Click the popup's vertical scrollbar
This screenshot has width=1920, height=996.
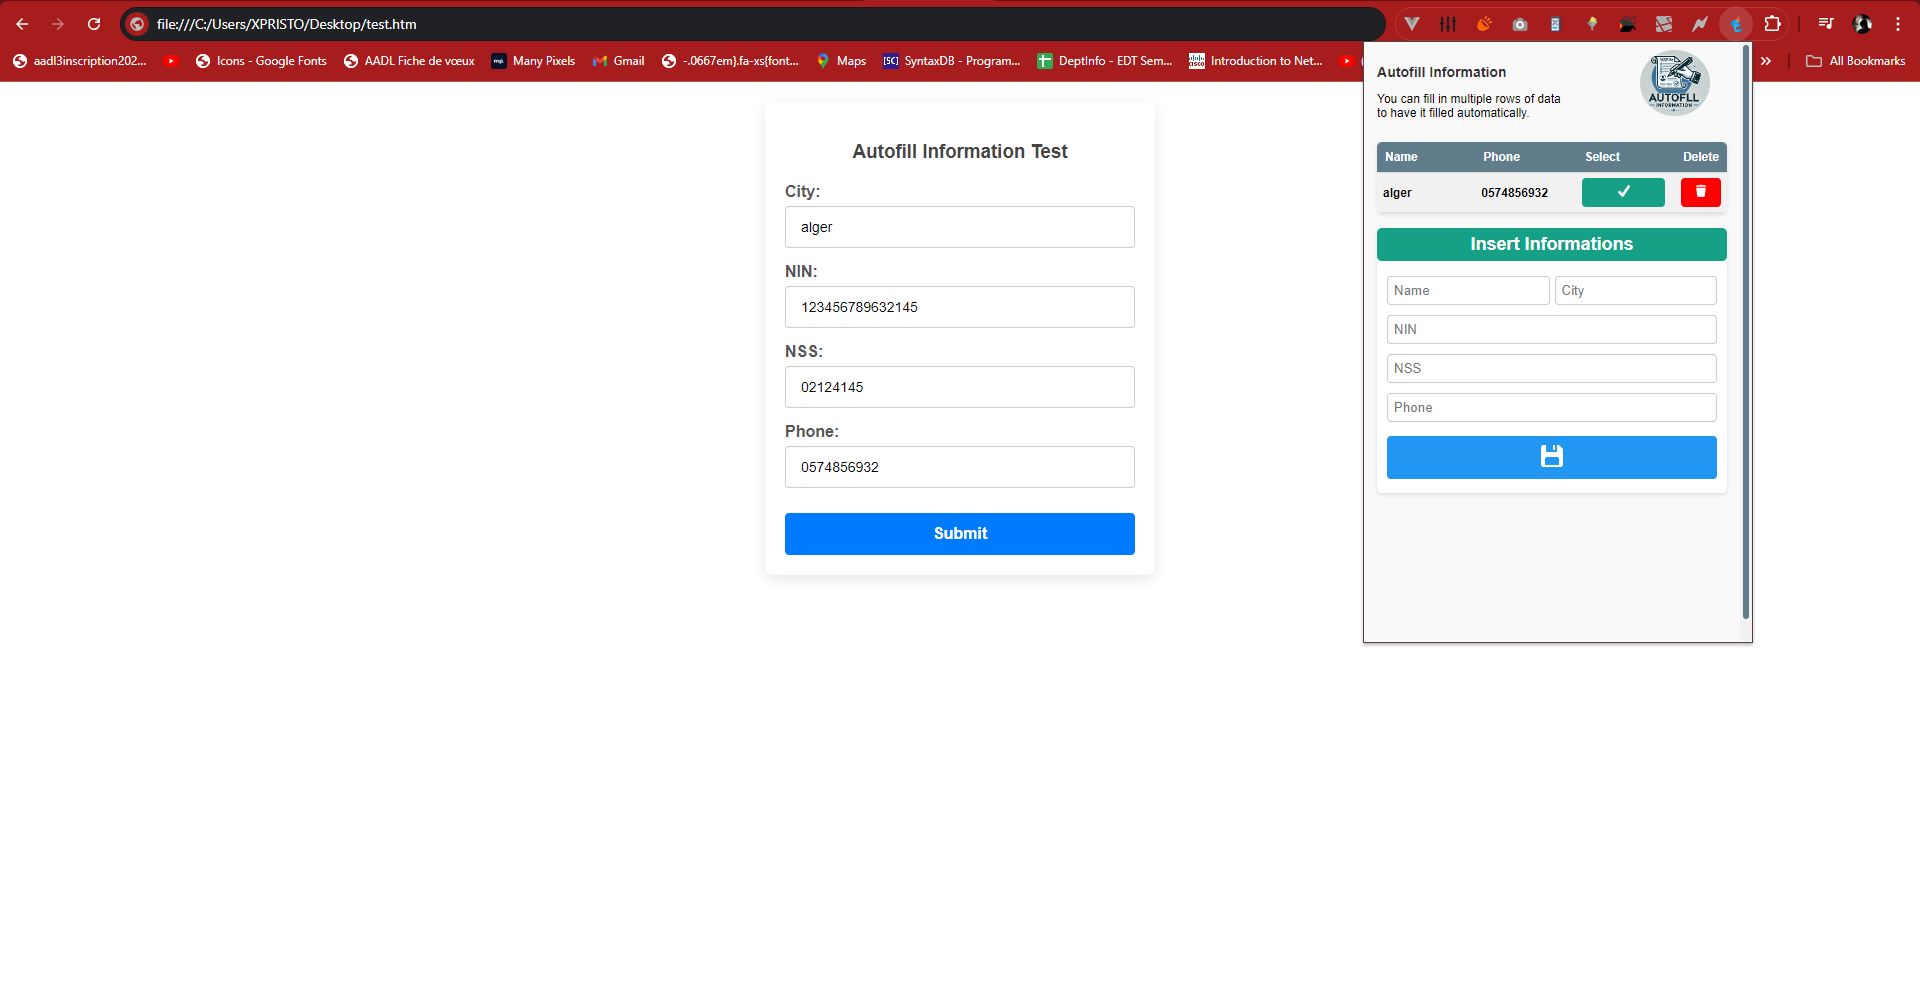1746,331
